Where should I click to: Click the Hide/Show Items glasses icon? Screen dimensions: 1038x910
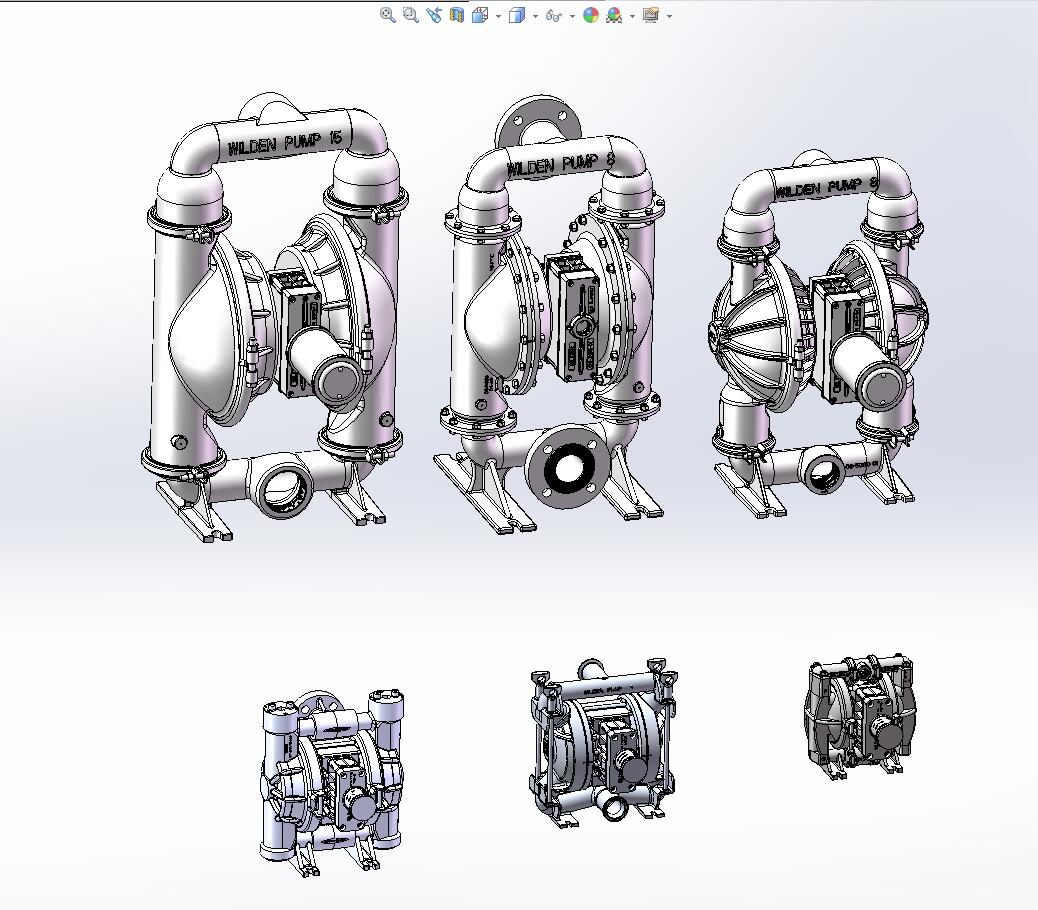tap(554, 15)
